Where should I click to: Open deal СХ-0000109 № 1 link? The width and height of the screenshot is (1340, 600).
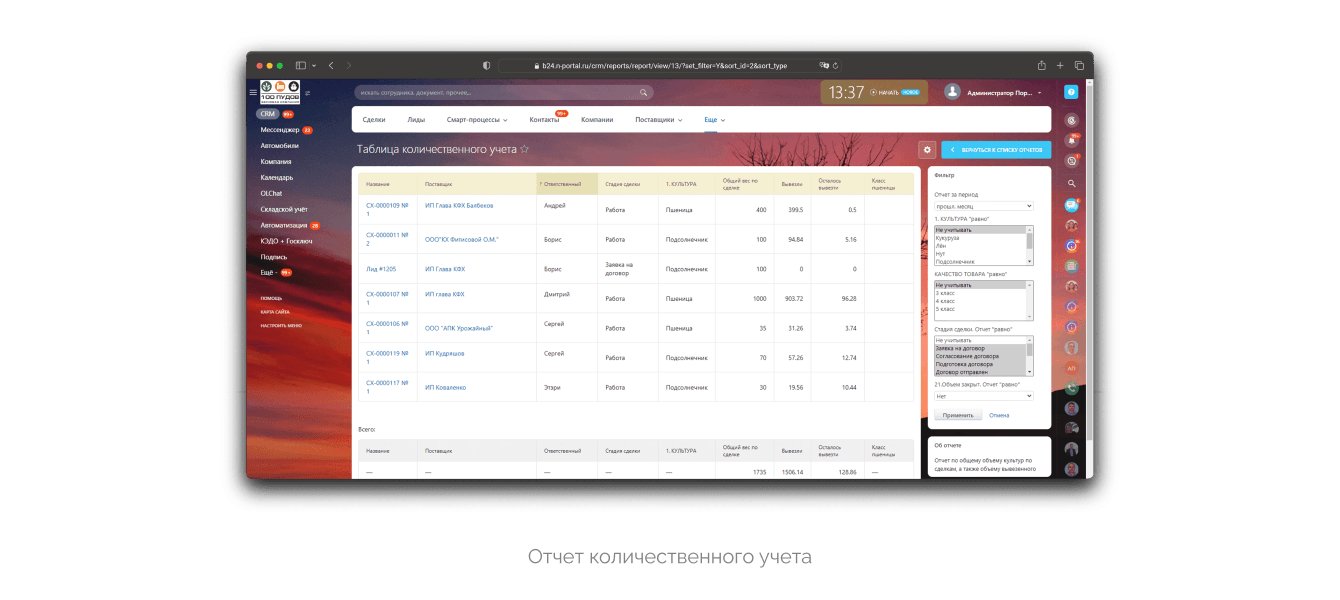click(388, 209)
